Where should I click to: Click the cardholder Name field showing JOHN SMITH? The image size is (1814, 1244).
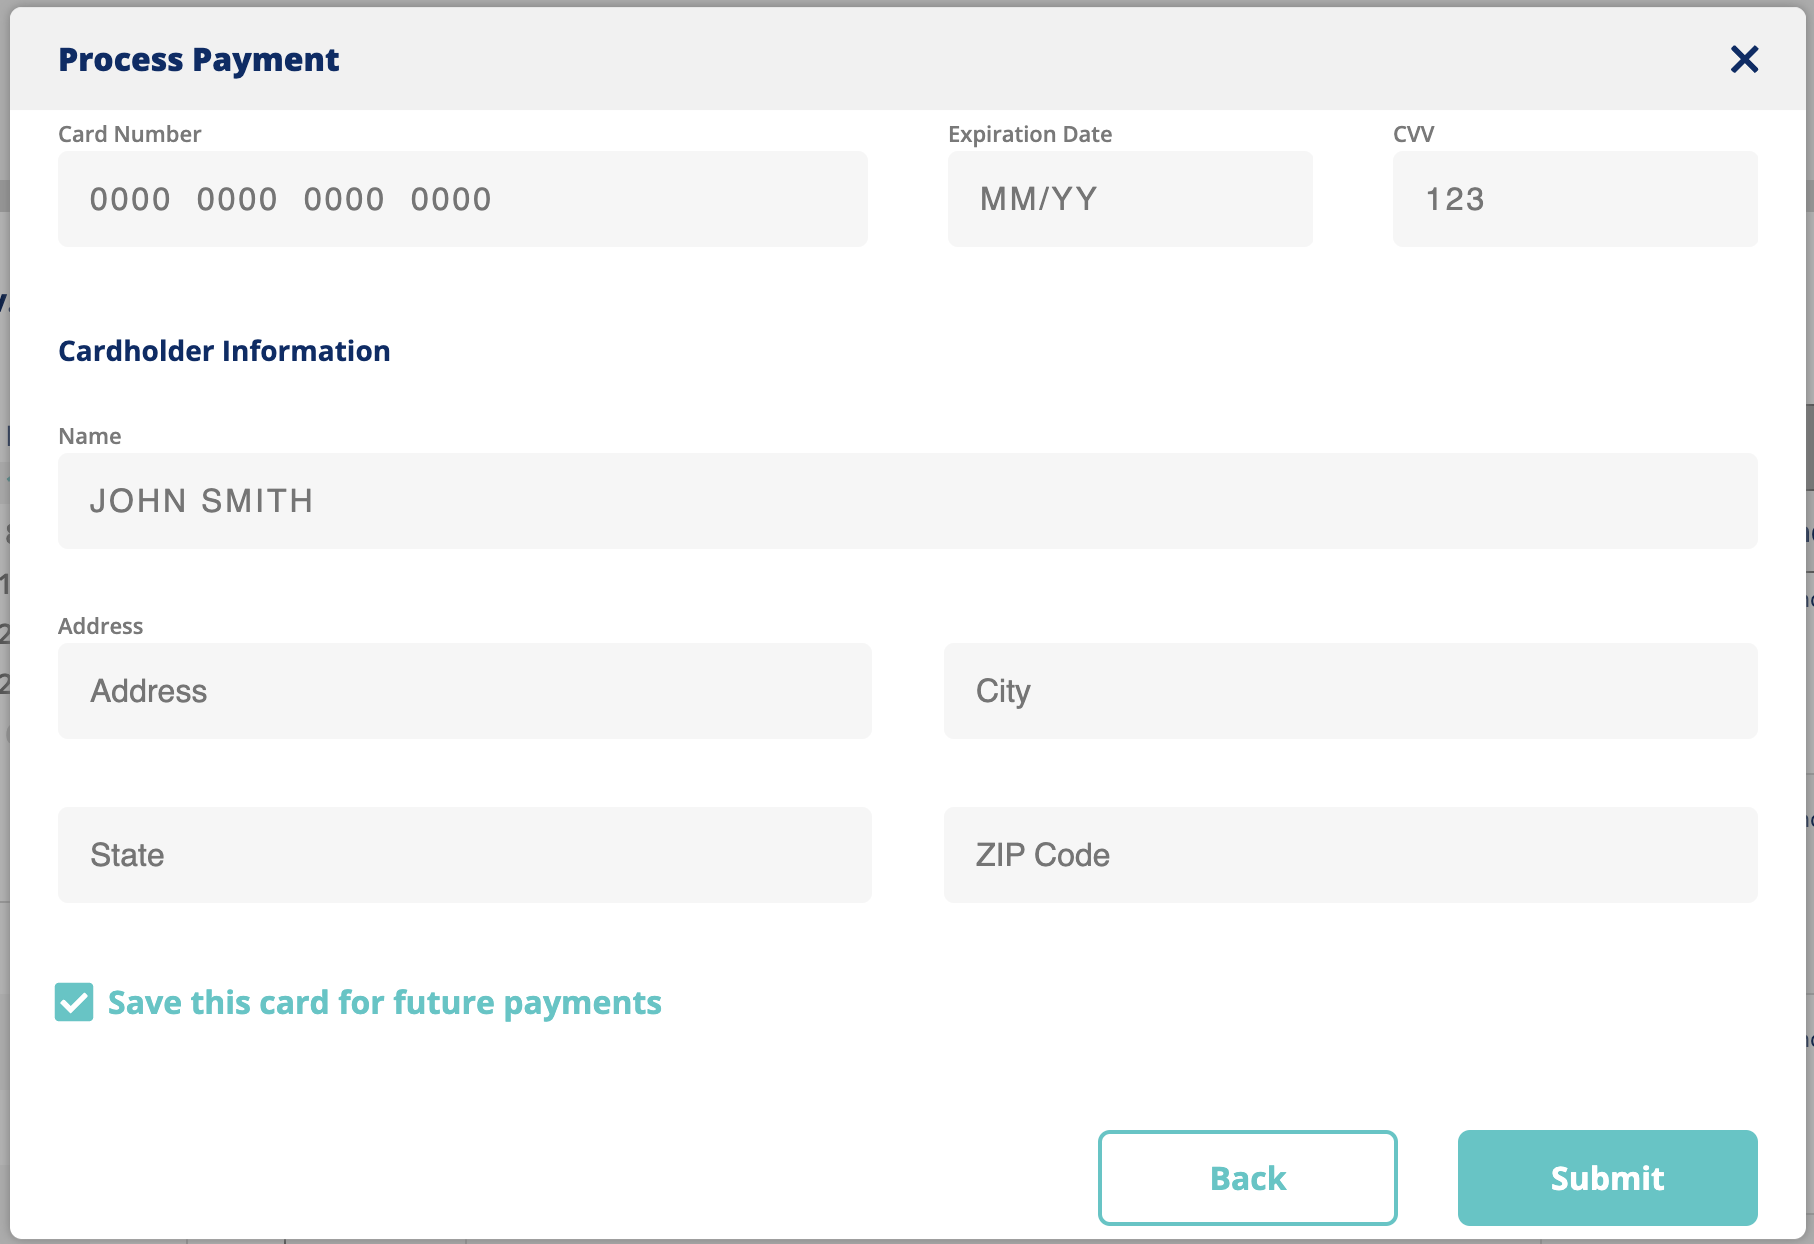(907, 500)
